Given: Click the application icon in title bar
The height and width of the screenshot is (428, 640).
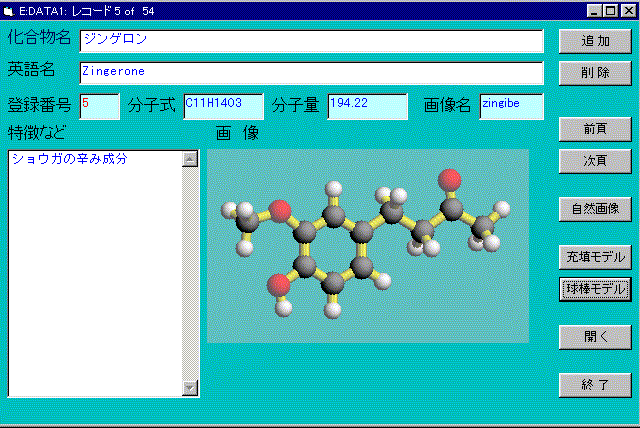Looking at the screenshot, I should click(8, 11).
